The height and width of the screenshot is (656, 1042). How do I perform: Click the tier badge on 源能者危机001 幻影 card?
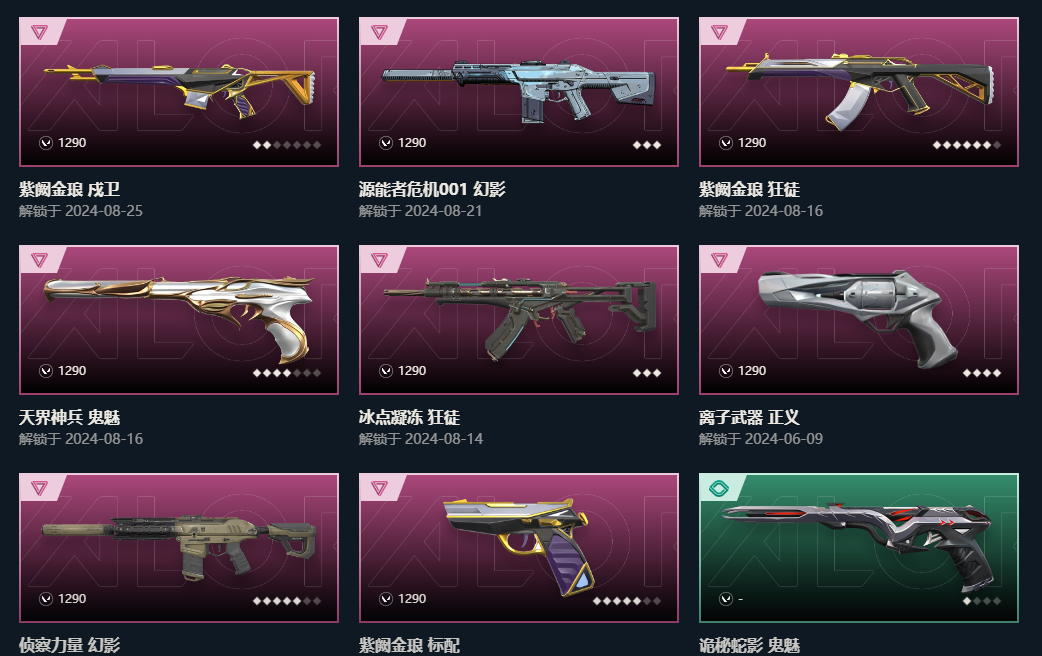coord(379,32)
